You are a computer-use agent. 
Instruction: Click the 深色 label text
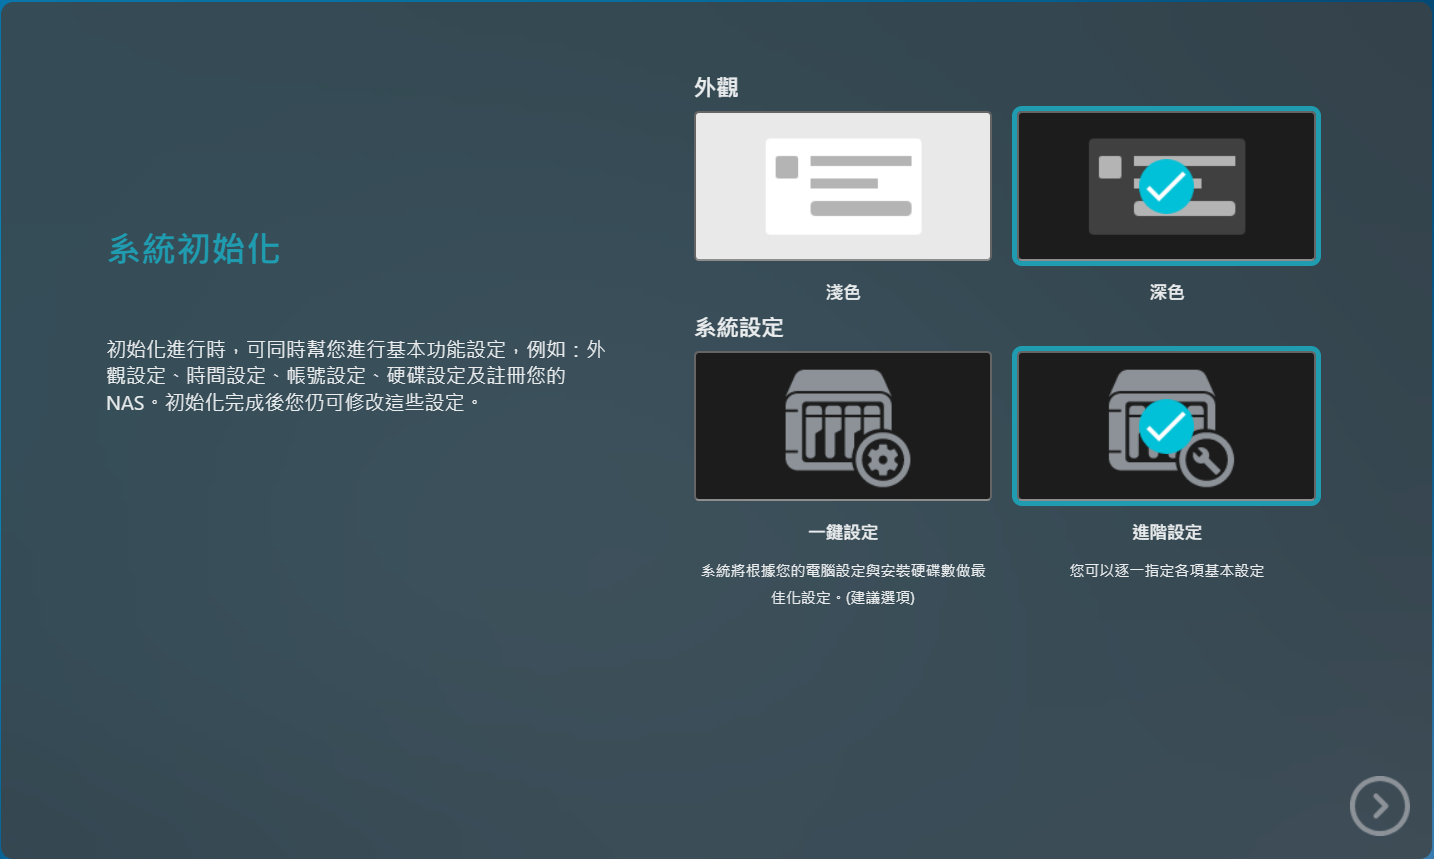[1166, 292]
